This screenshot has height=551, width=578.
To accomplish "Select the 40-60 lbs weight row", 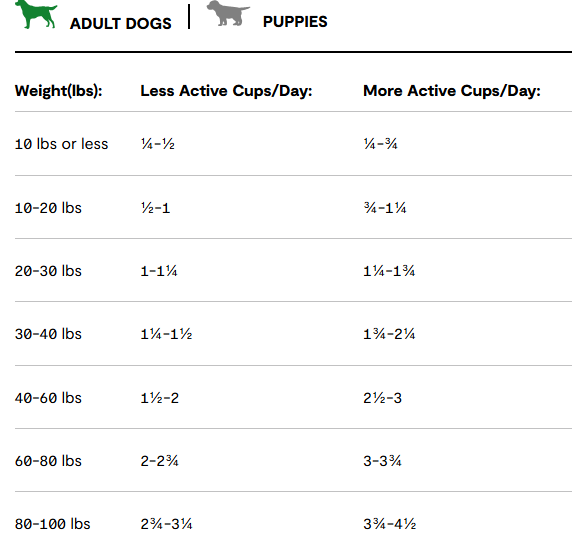I will point(293,398).
